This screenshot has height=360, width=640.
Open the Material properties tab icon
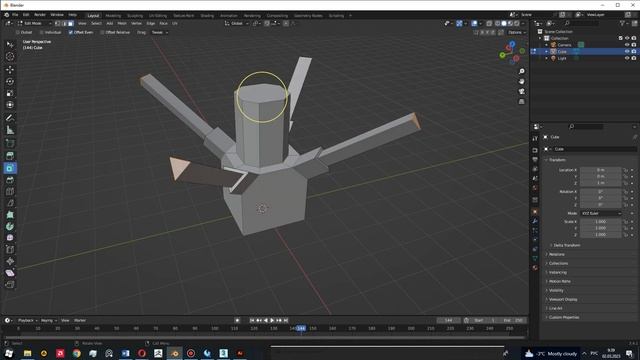point(535,268)
